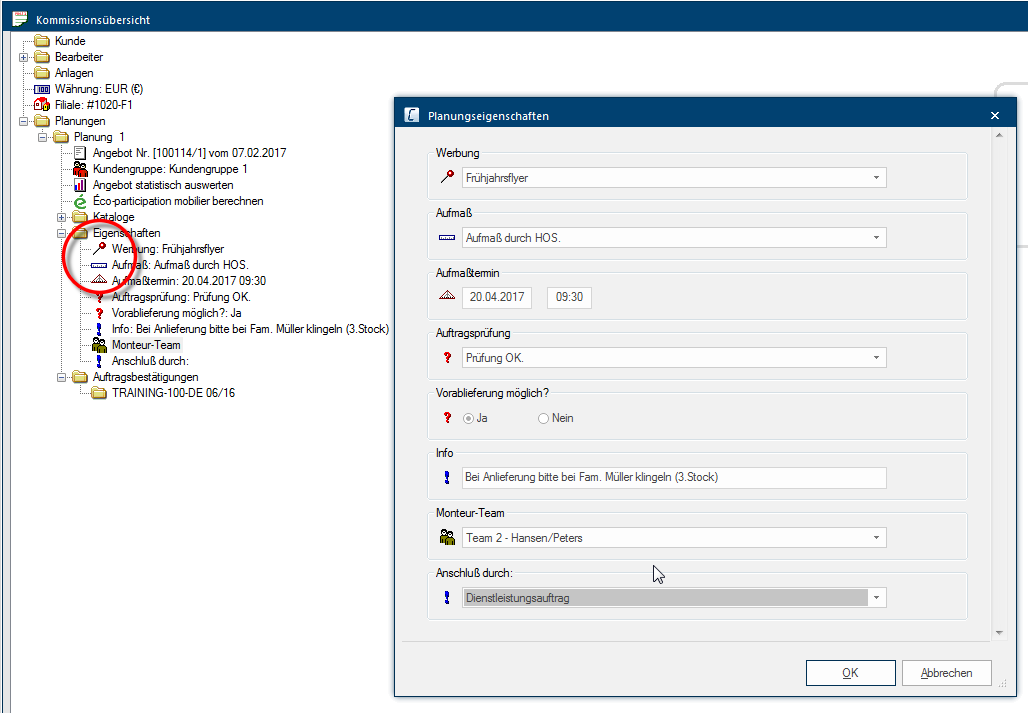Expand the Bearbeiter tree node
Viewport: 1028px width, 713px height.
click(x=24, y=57)
